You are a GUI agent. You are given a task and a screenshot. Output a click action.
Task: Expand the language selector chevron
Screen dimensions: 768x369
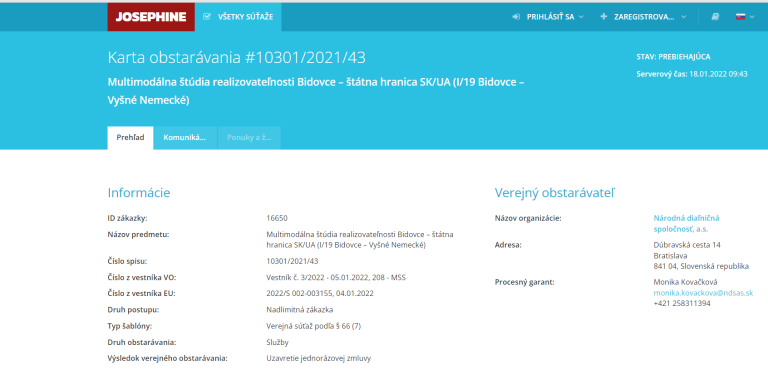[x=752, y=17]
